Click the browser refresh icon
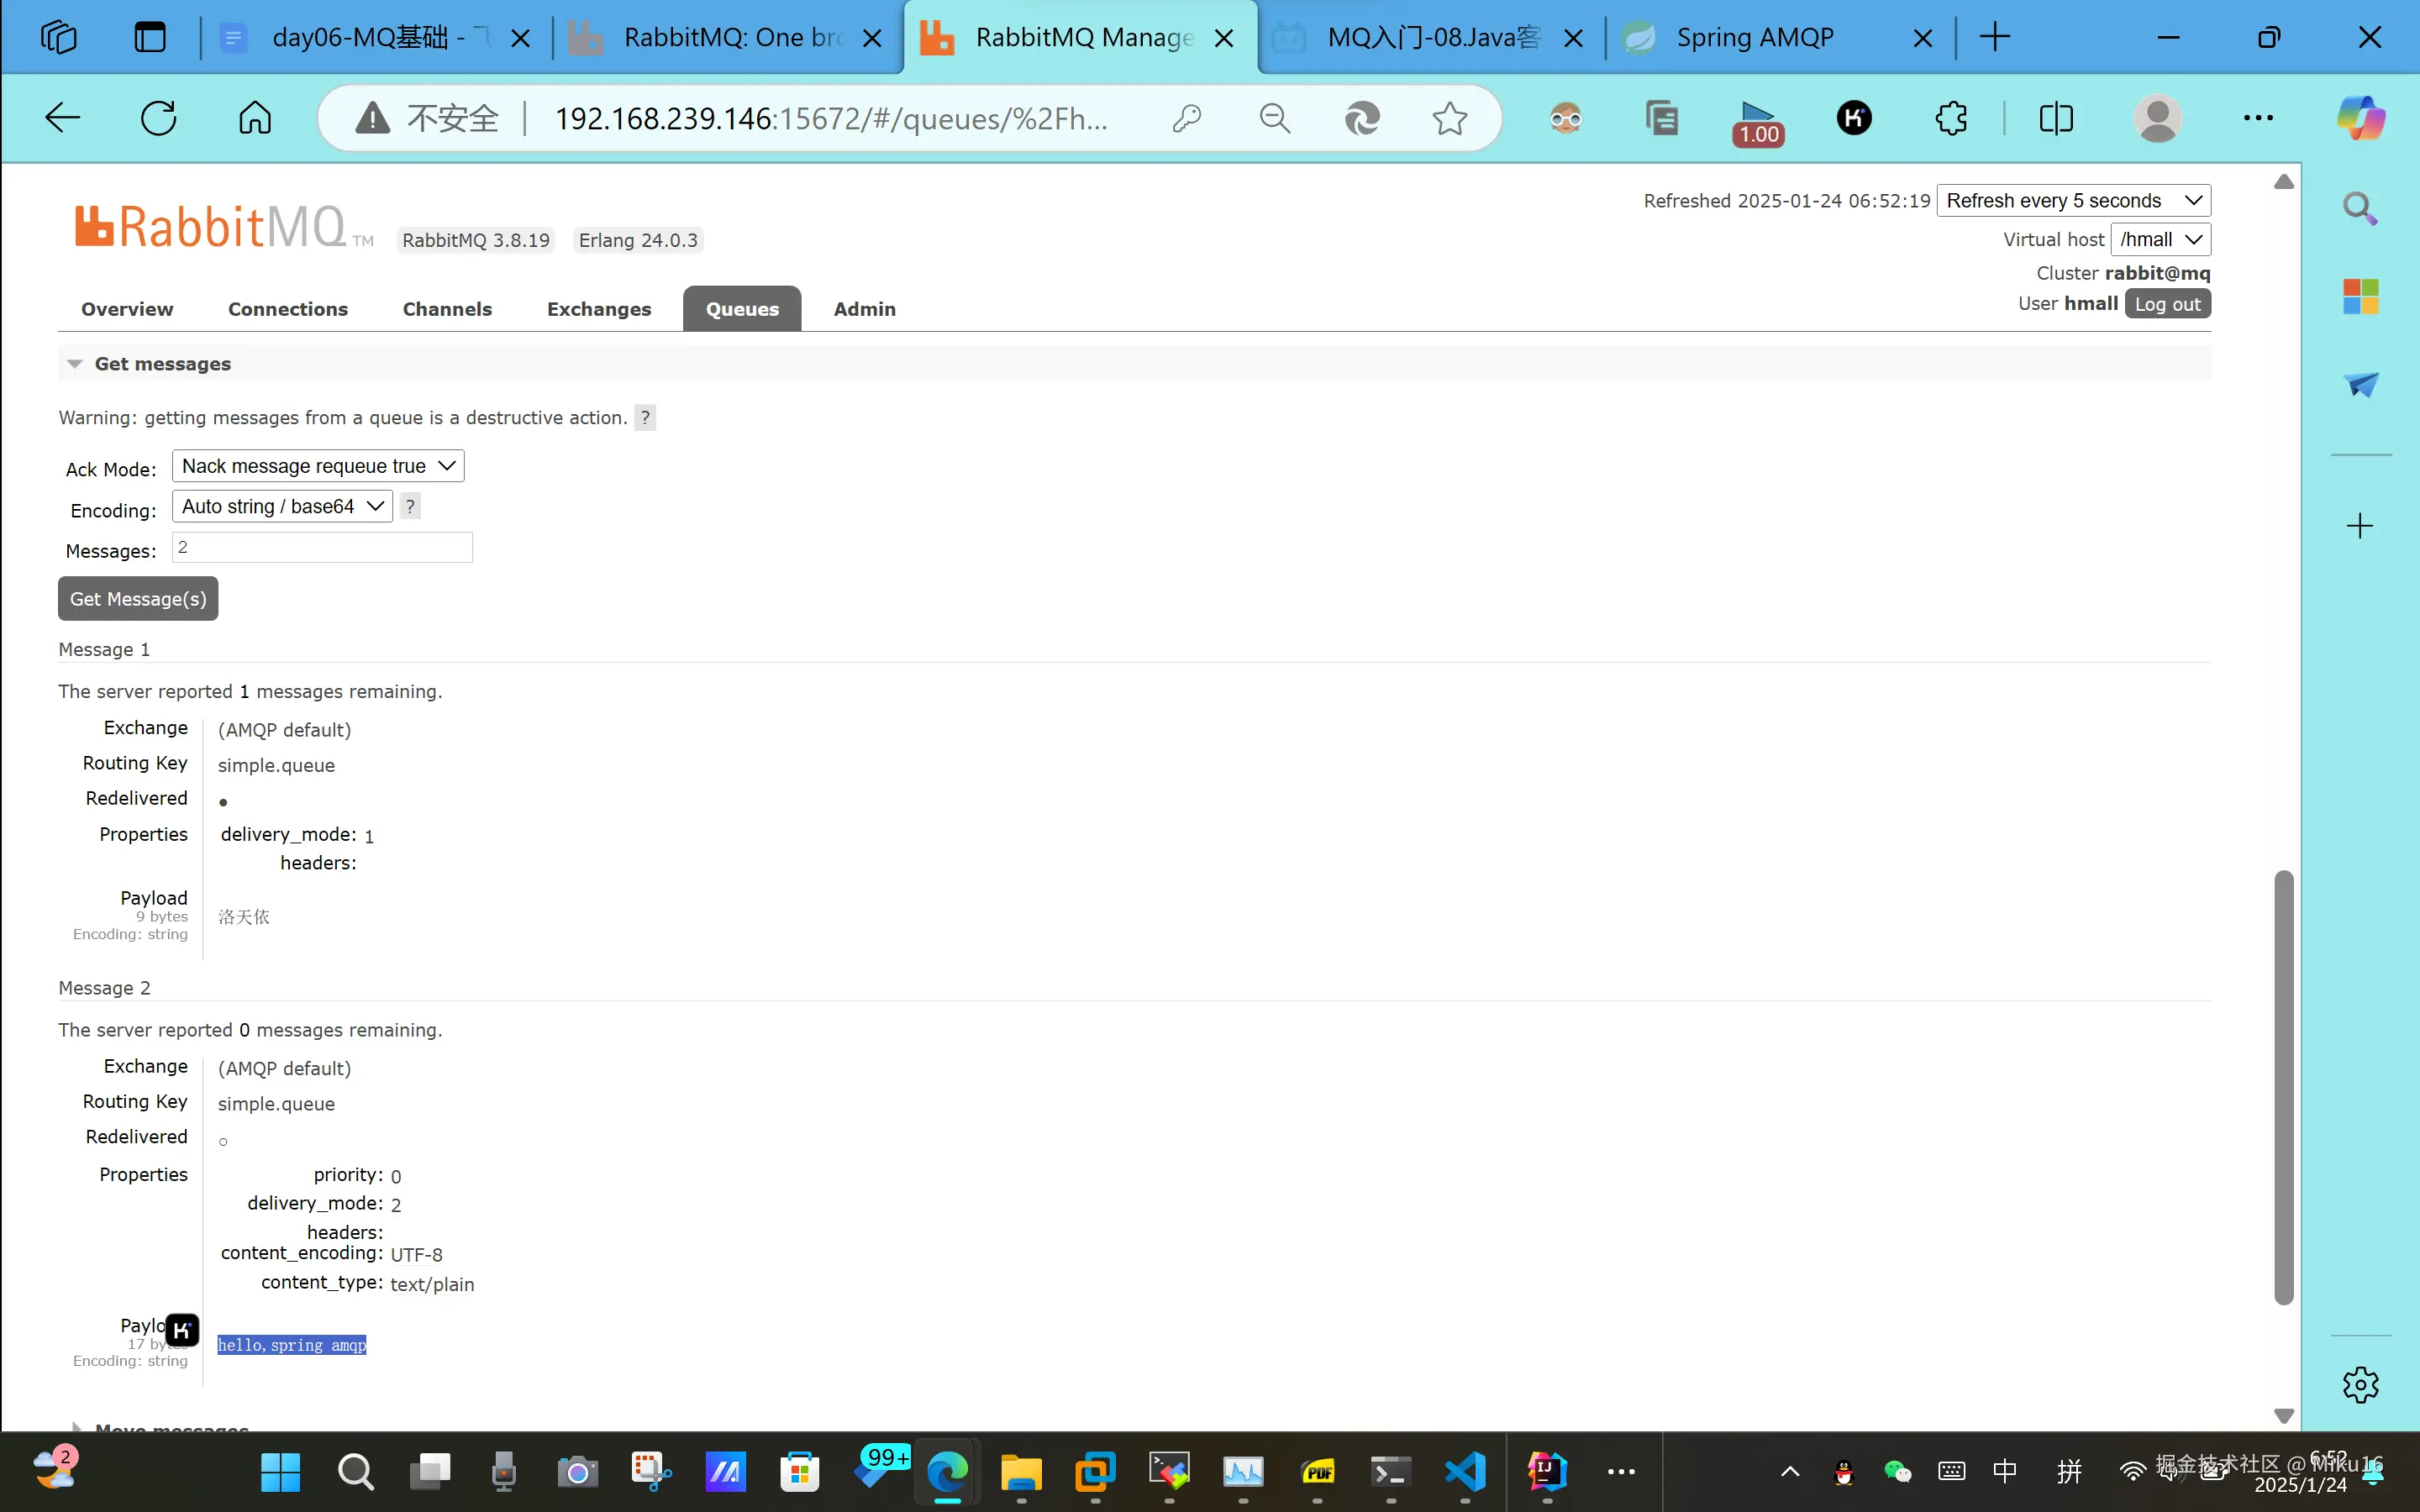 coord(158,118)
